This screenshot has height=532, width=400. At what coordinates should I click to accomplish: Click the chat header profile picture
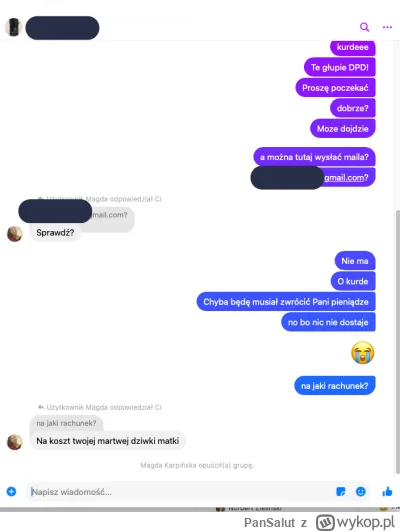click(x=14, y=27)
